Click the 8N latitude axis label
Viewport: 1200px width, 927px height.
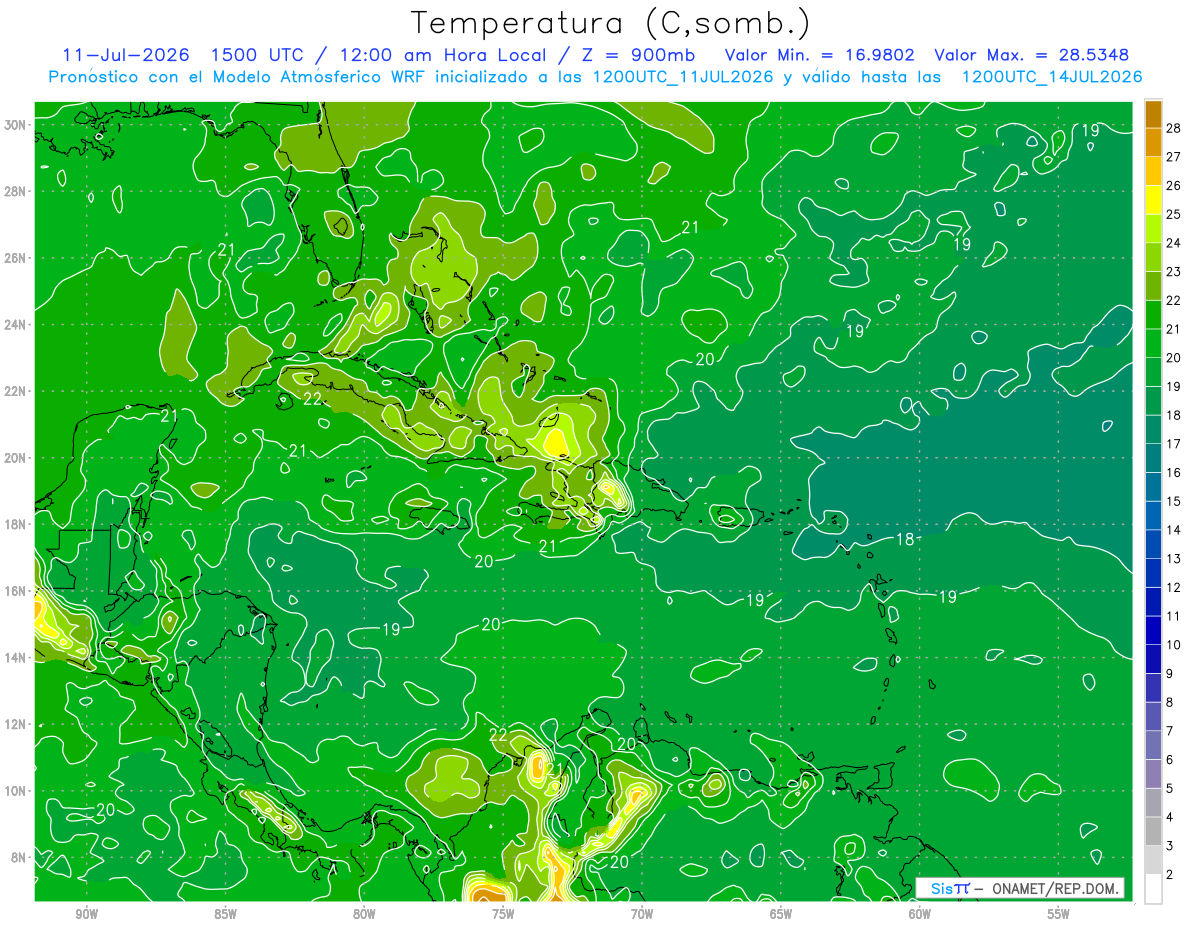coord(20,858)
